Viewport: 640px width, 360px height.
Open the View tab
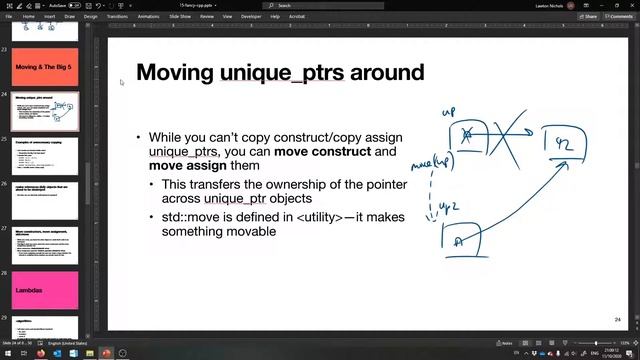point(227,17)
